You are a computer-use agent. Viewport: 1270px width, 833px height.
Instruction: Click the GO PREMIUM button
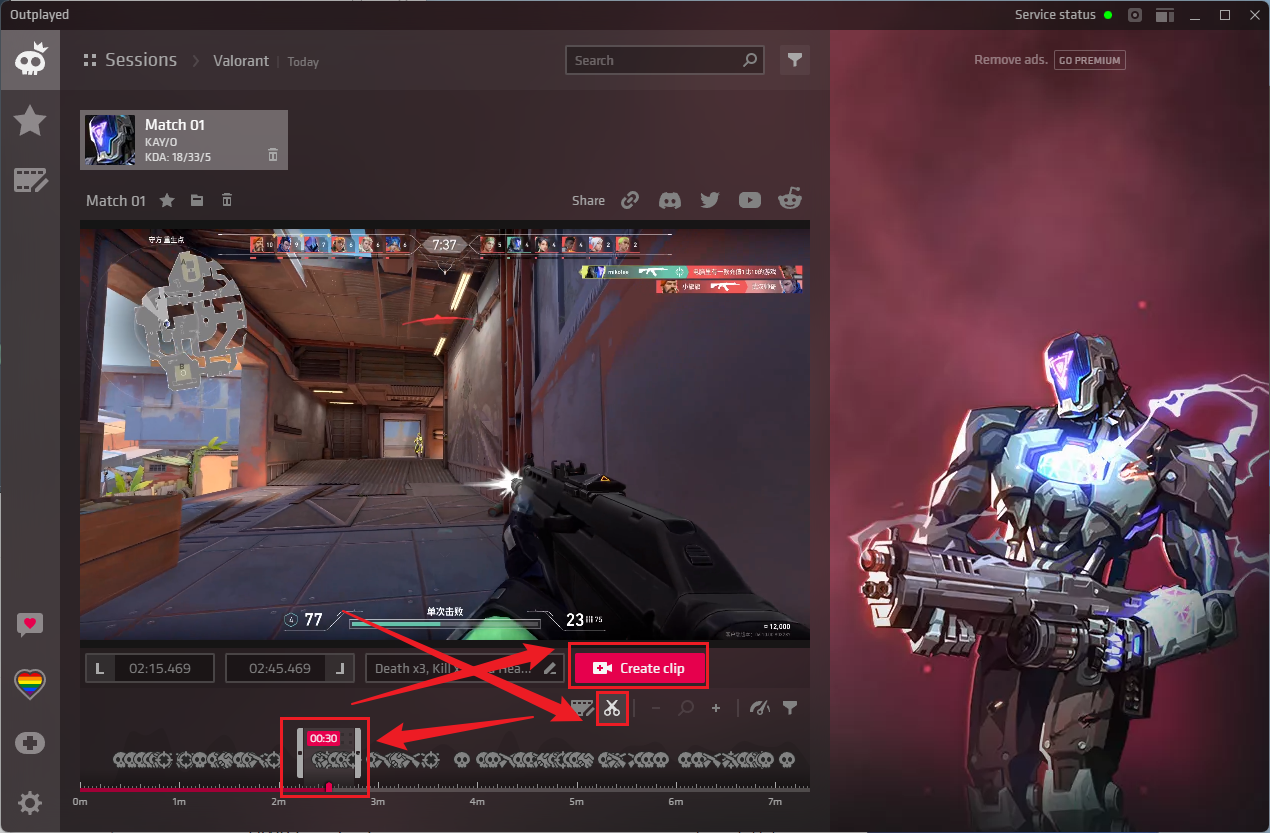(x=1089, y=60)
